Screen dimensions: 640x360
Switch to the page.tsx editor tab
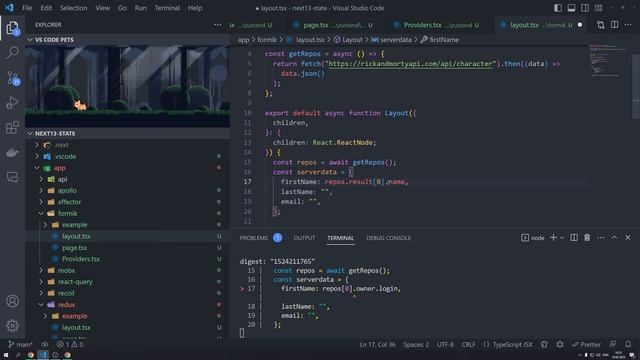[x=333, y=25]
